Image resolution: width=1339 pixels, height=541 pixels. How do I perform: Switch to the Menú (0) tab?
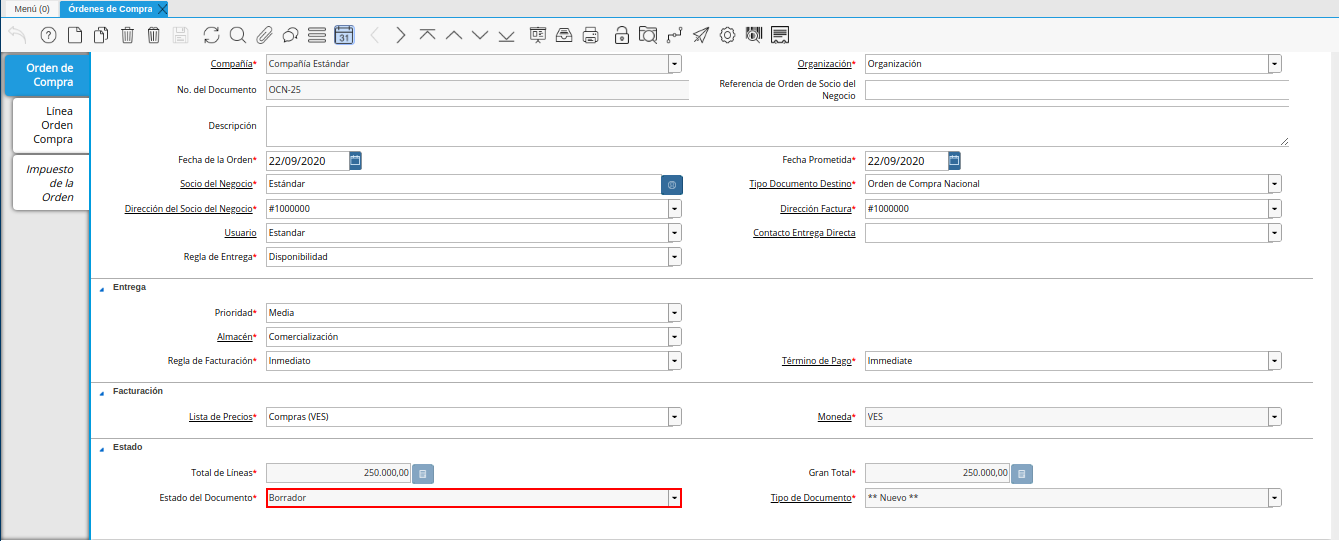(31, 8)
